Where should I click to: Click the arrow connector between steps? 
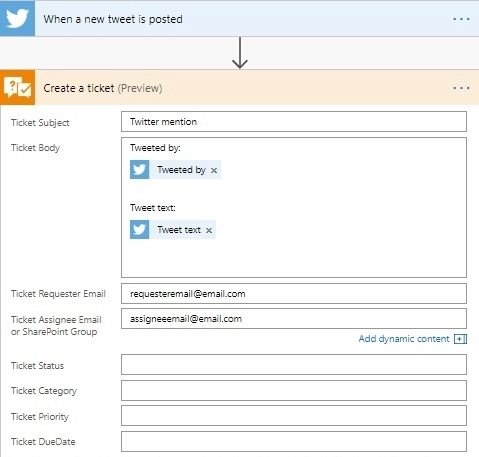pyautogui.click(x=240, y=53)
